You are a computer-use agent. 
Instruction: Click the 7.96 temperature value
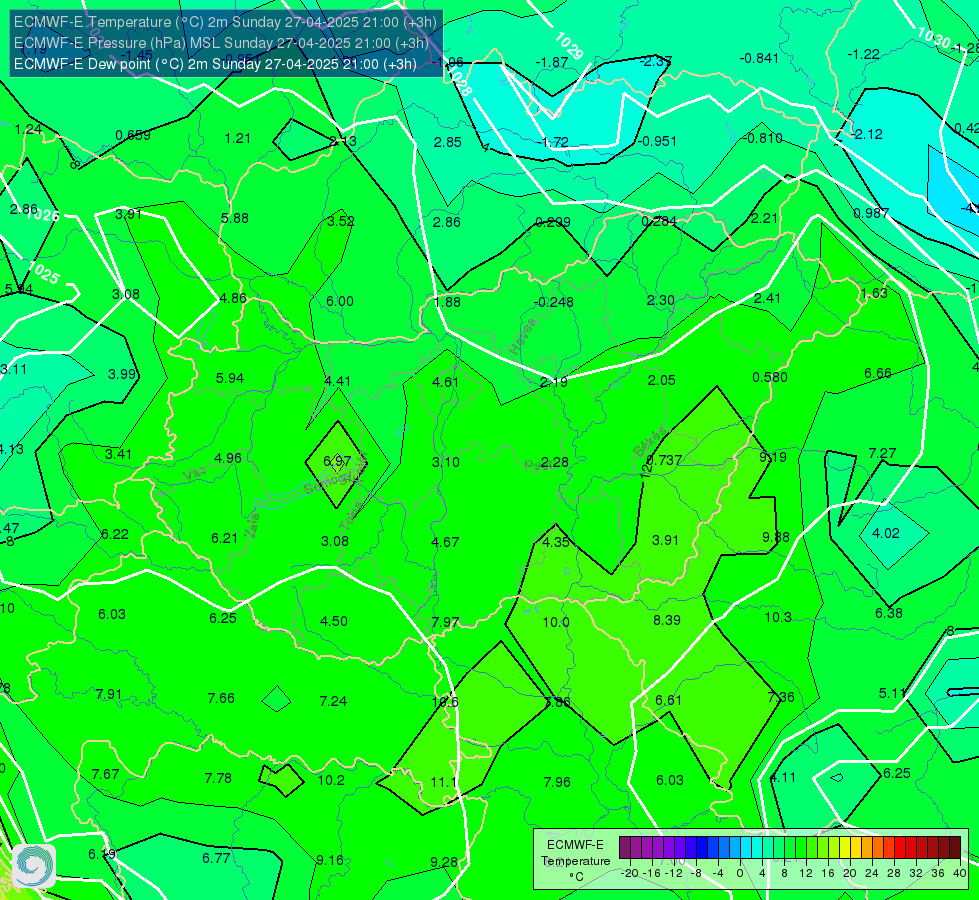(x=557, y=782)
